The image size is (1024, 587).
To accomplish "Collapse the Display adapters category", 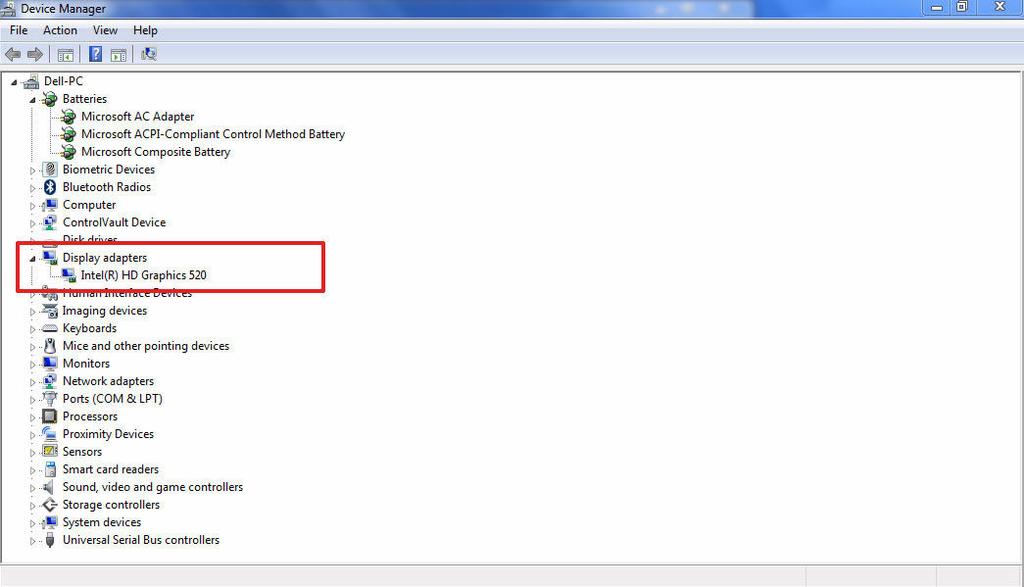I will coord(32,259).
